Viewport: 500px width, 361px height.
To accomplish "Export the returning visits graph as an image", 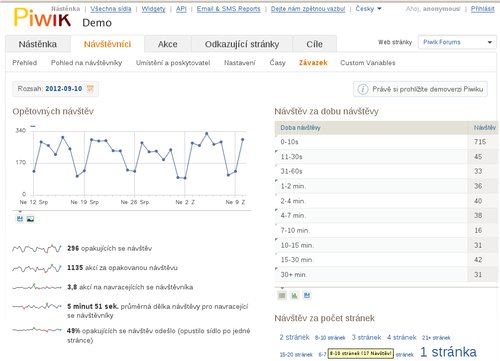I will 30,219.
